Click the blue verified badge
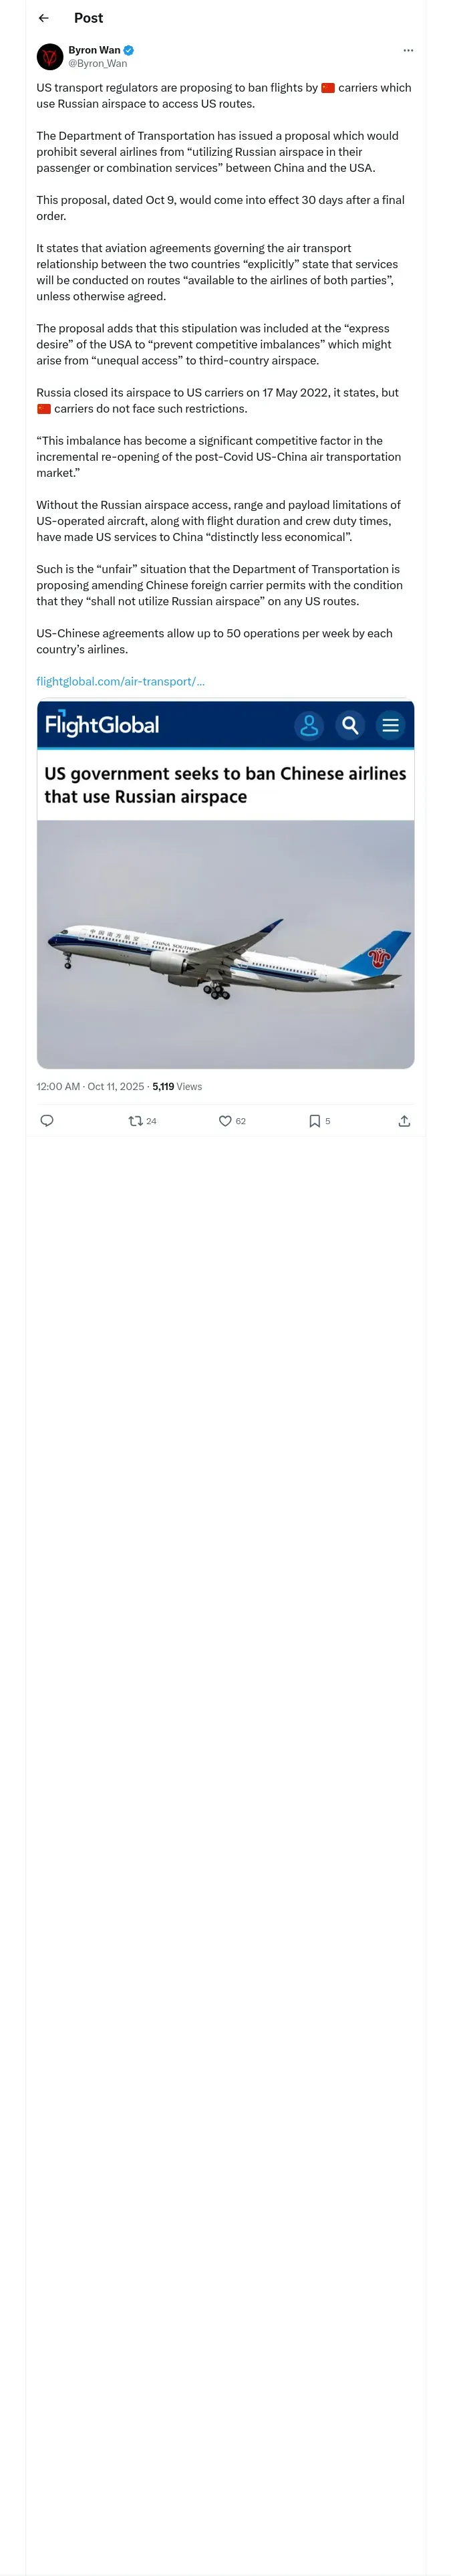 pyautogui.click(x=129, y=50)
